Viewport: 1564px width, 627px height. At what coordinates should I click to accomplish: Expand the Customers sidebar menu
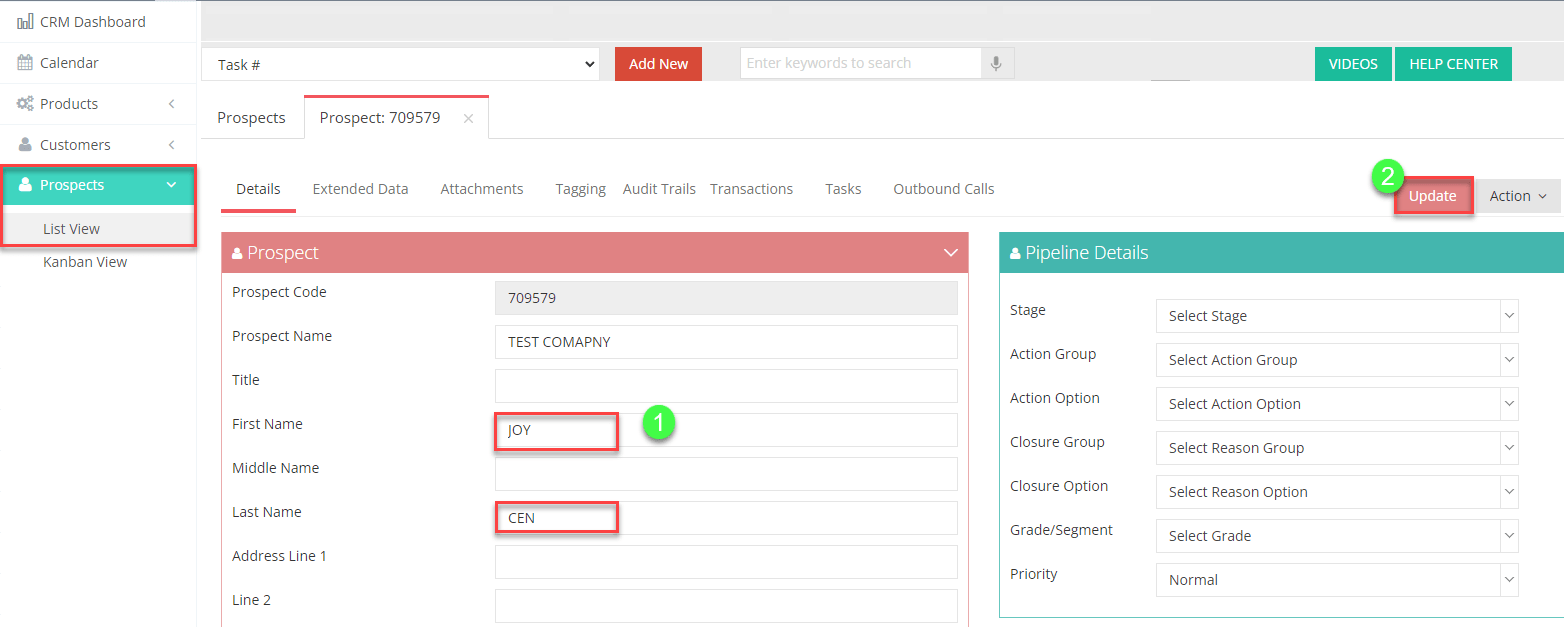(171, 145)
